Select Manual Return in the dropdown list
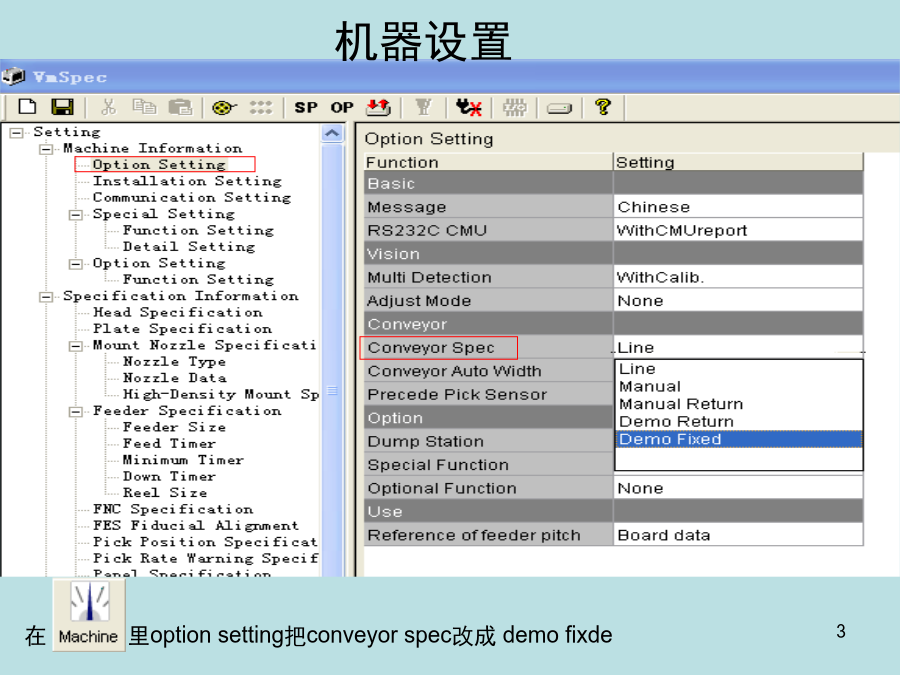This screenshot has width=900, height=675. [738, 404]
